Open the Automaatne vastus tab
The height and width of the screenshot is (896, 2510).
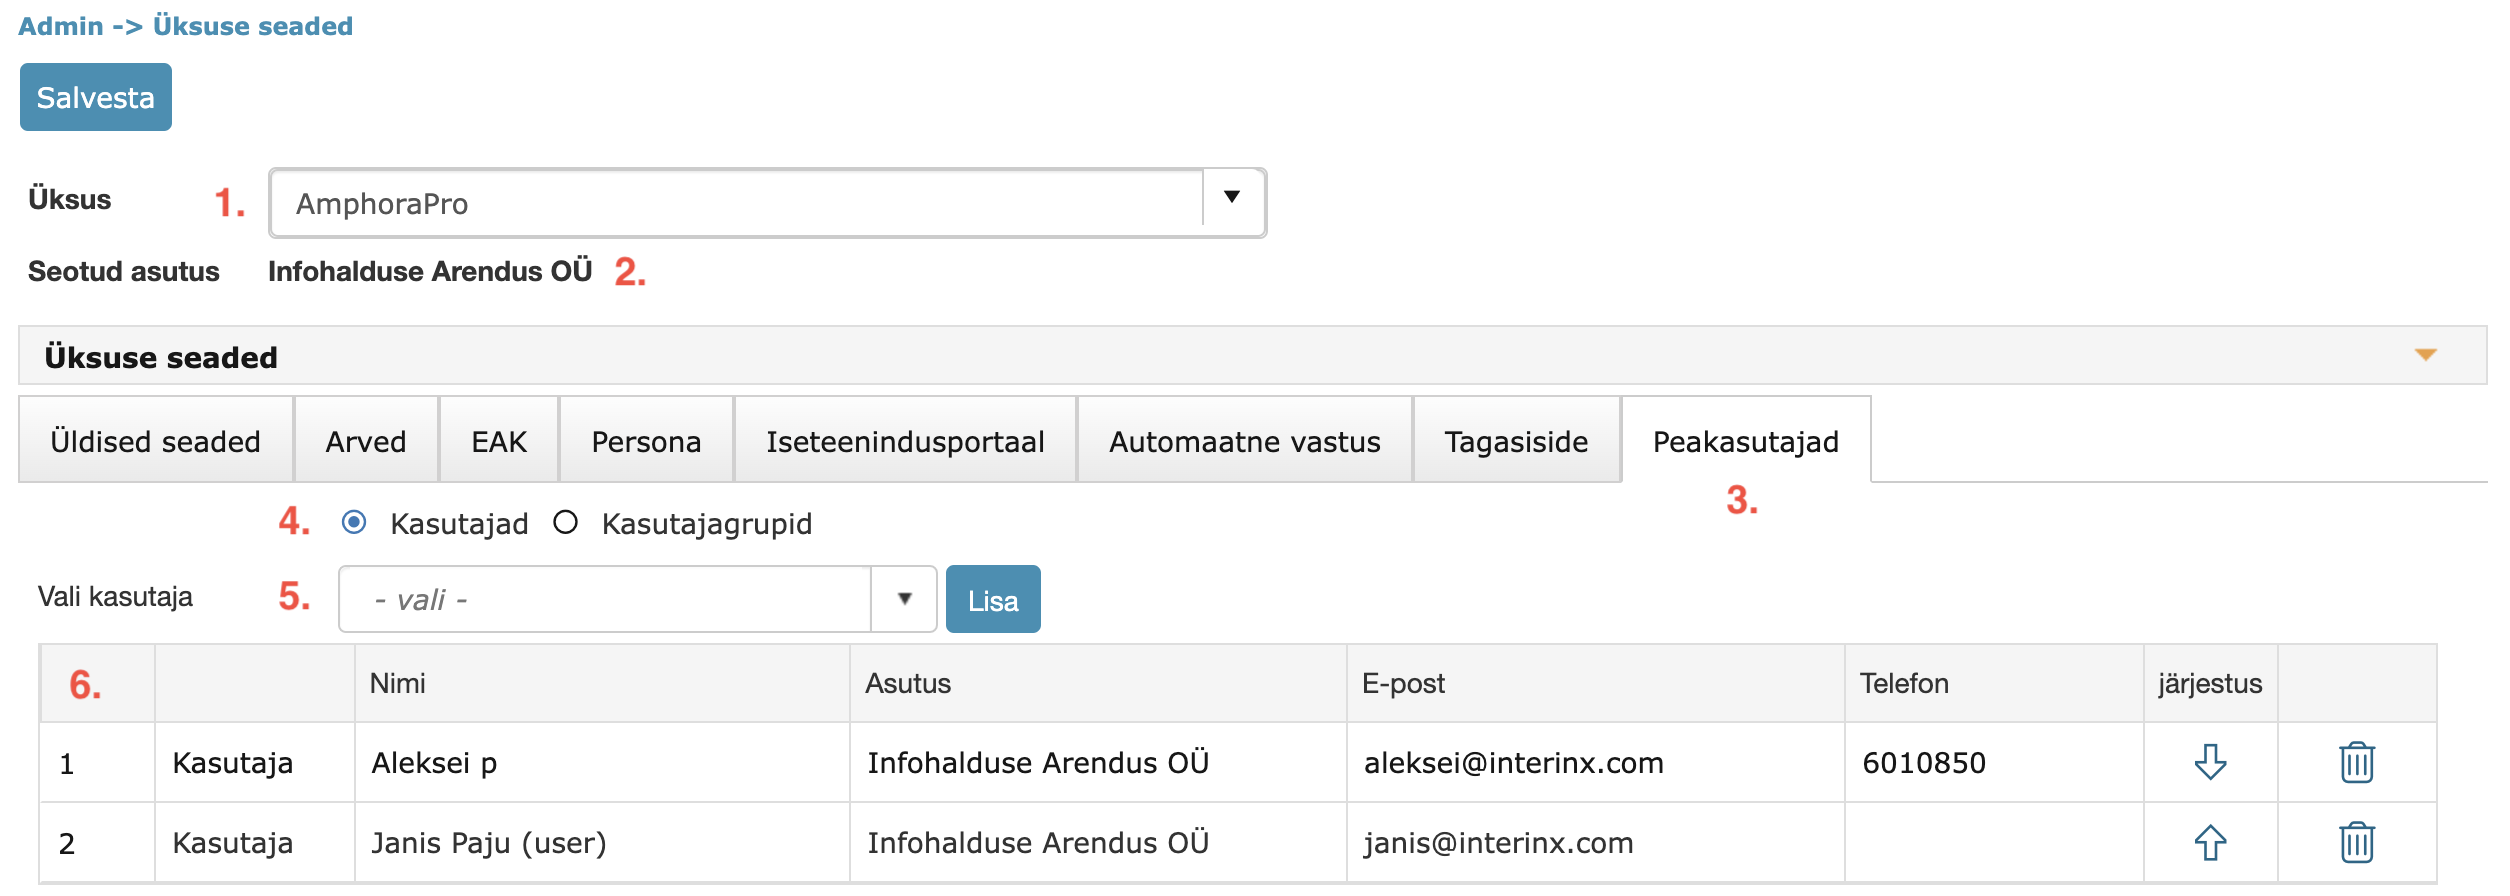(x=1245, y=441)
